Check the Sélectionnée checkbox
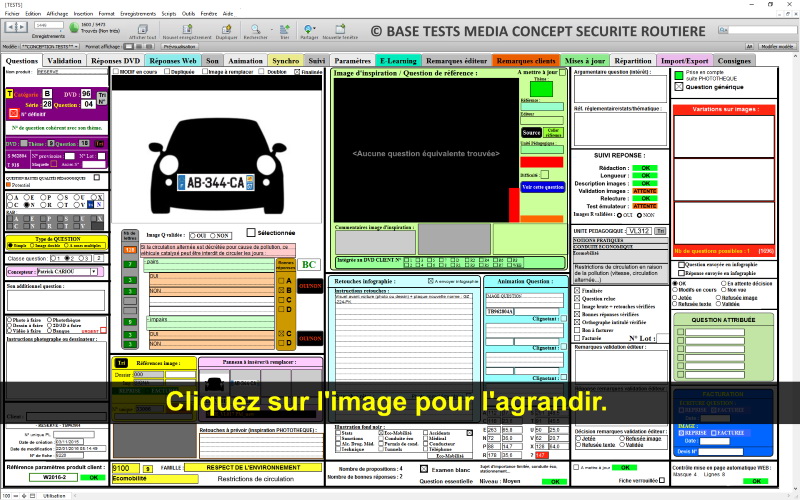 point(251,233)
